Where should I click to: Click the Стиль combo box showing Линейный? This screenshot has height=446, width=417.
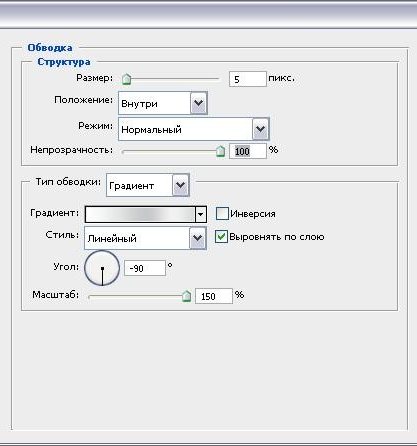coord(145,238)
